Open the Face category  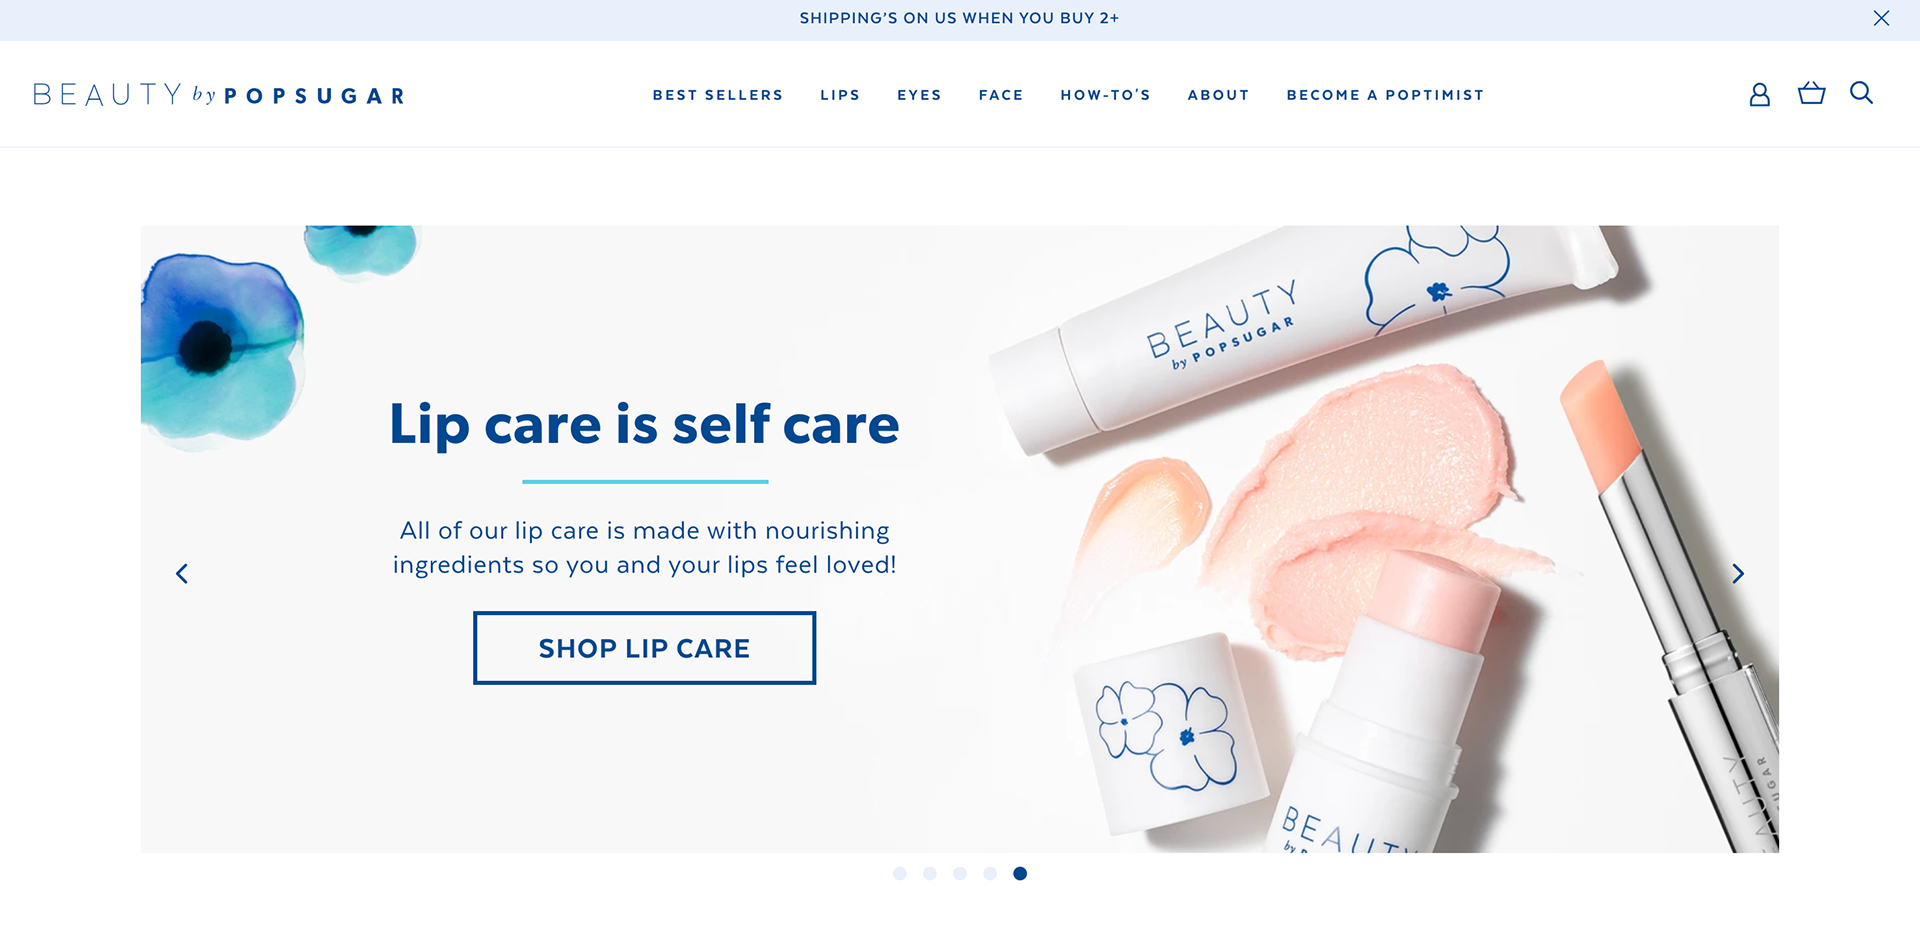(1001, 95)
